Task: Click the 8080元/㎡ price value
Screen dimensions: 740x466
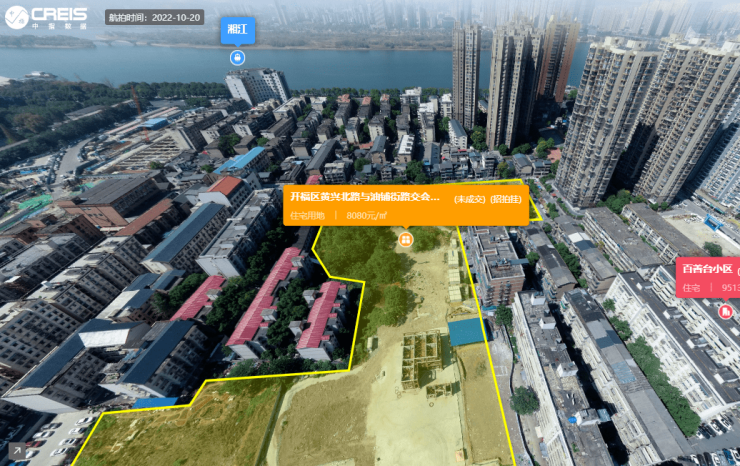Action: [367, 216]
